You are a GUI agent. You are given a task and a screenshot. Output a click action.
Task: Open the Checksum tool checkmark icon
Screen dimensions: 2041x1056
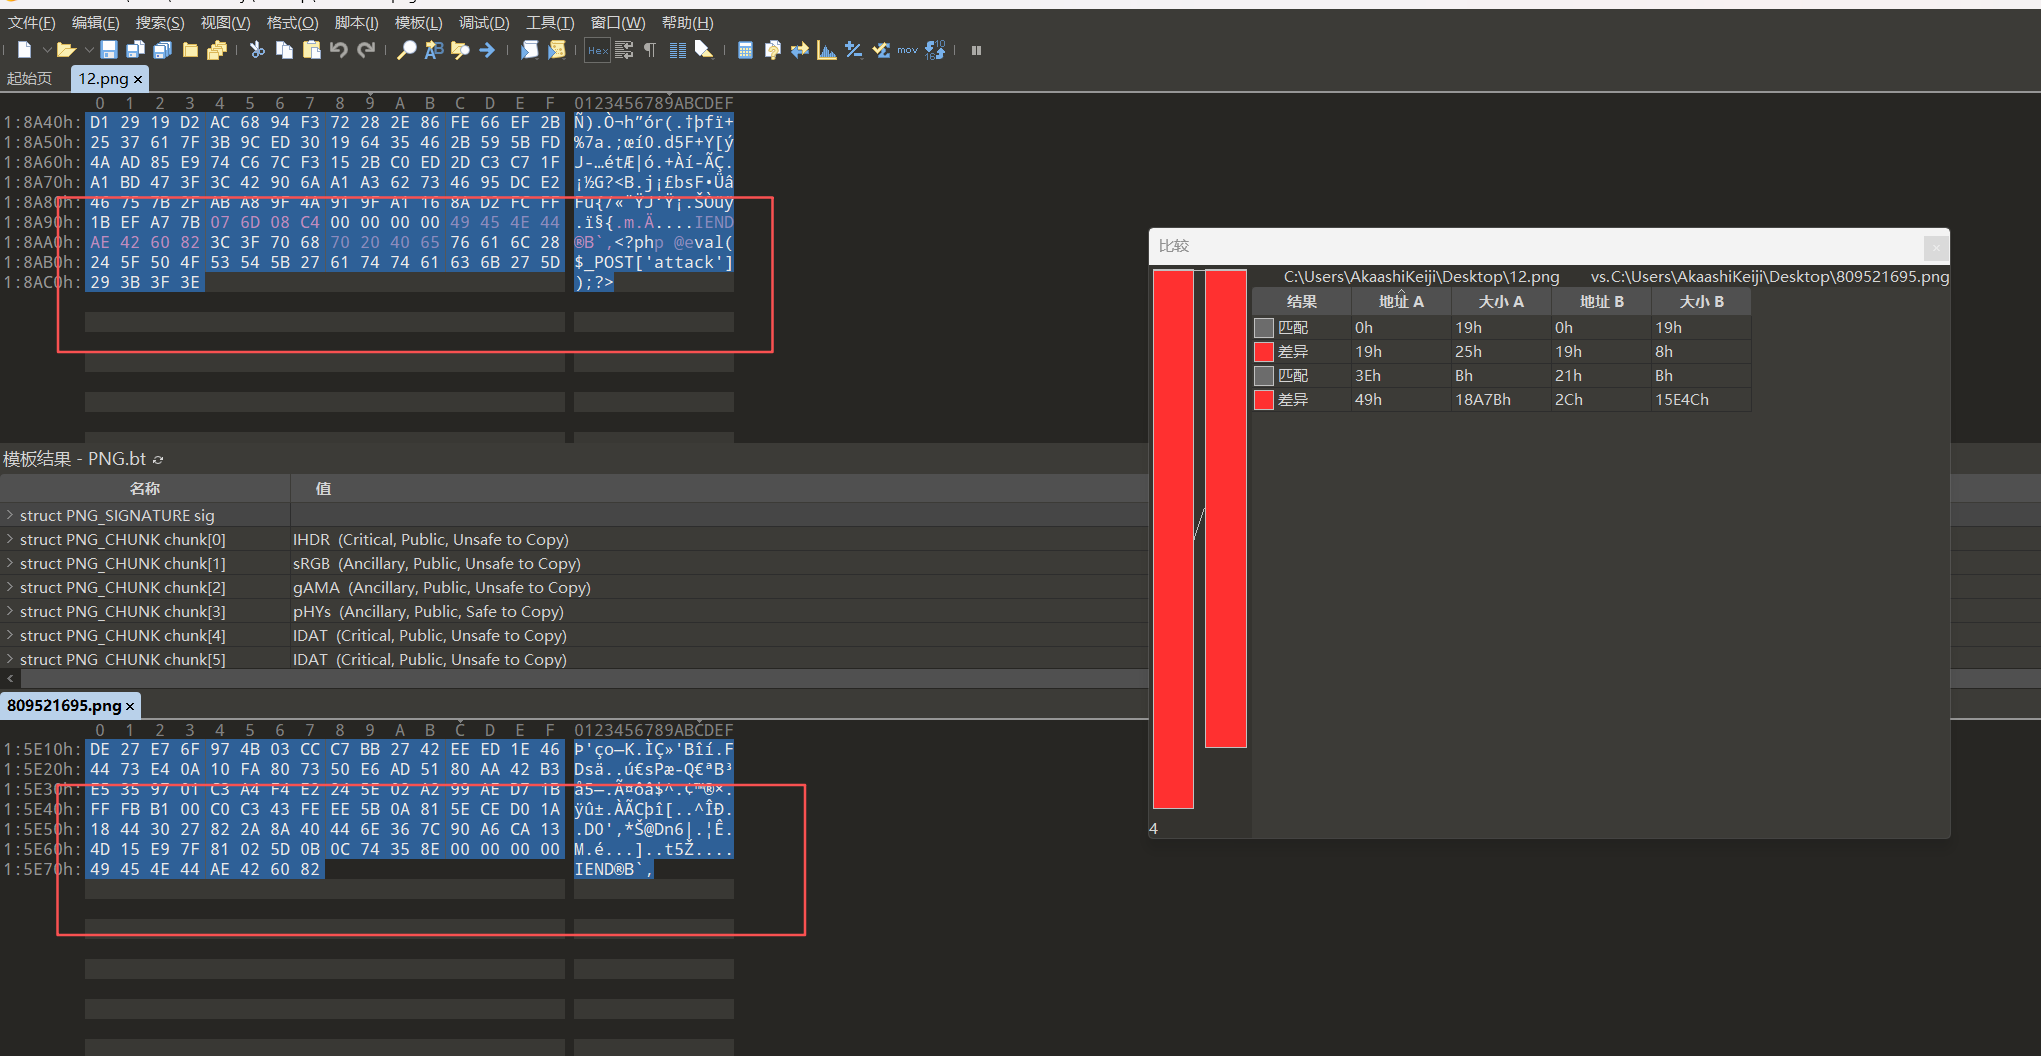point(880,50)
